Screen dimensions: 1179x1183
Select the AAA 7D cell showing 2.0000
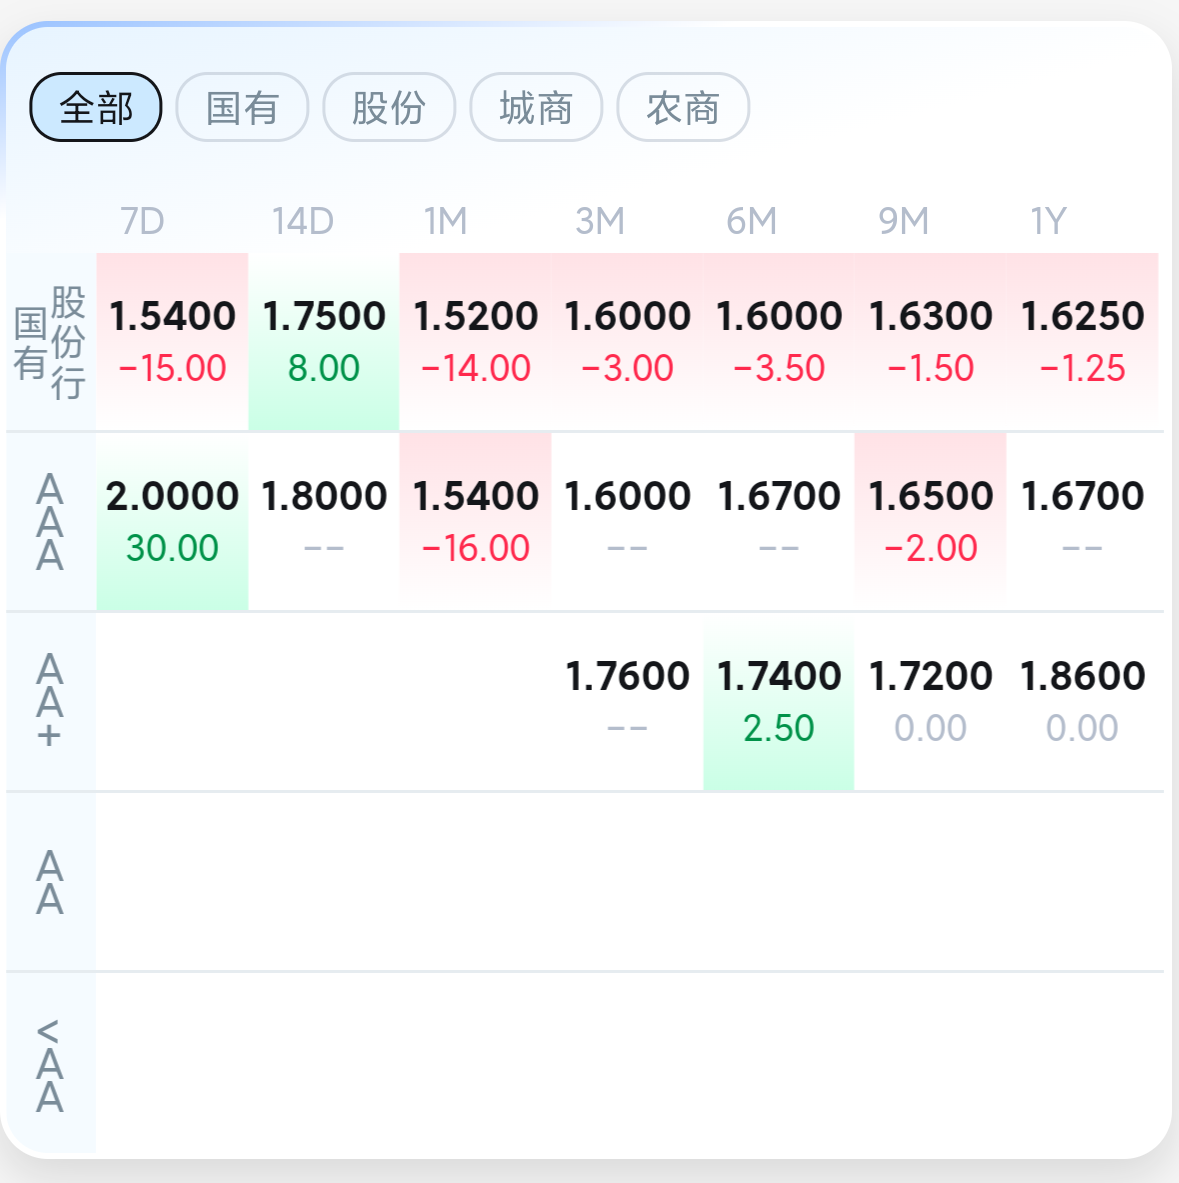pyautogui.click(x=172, y=521)
